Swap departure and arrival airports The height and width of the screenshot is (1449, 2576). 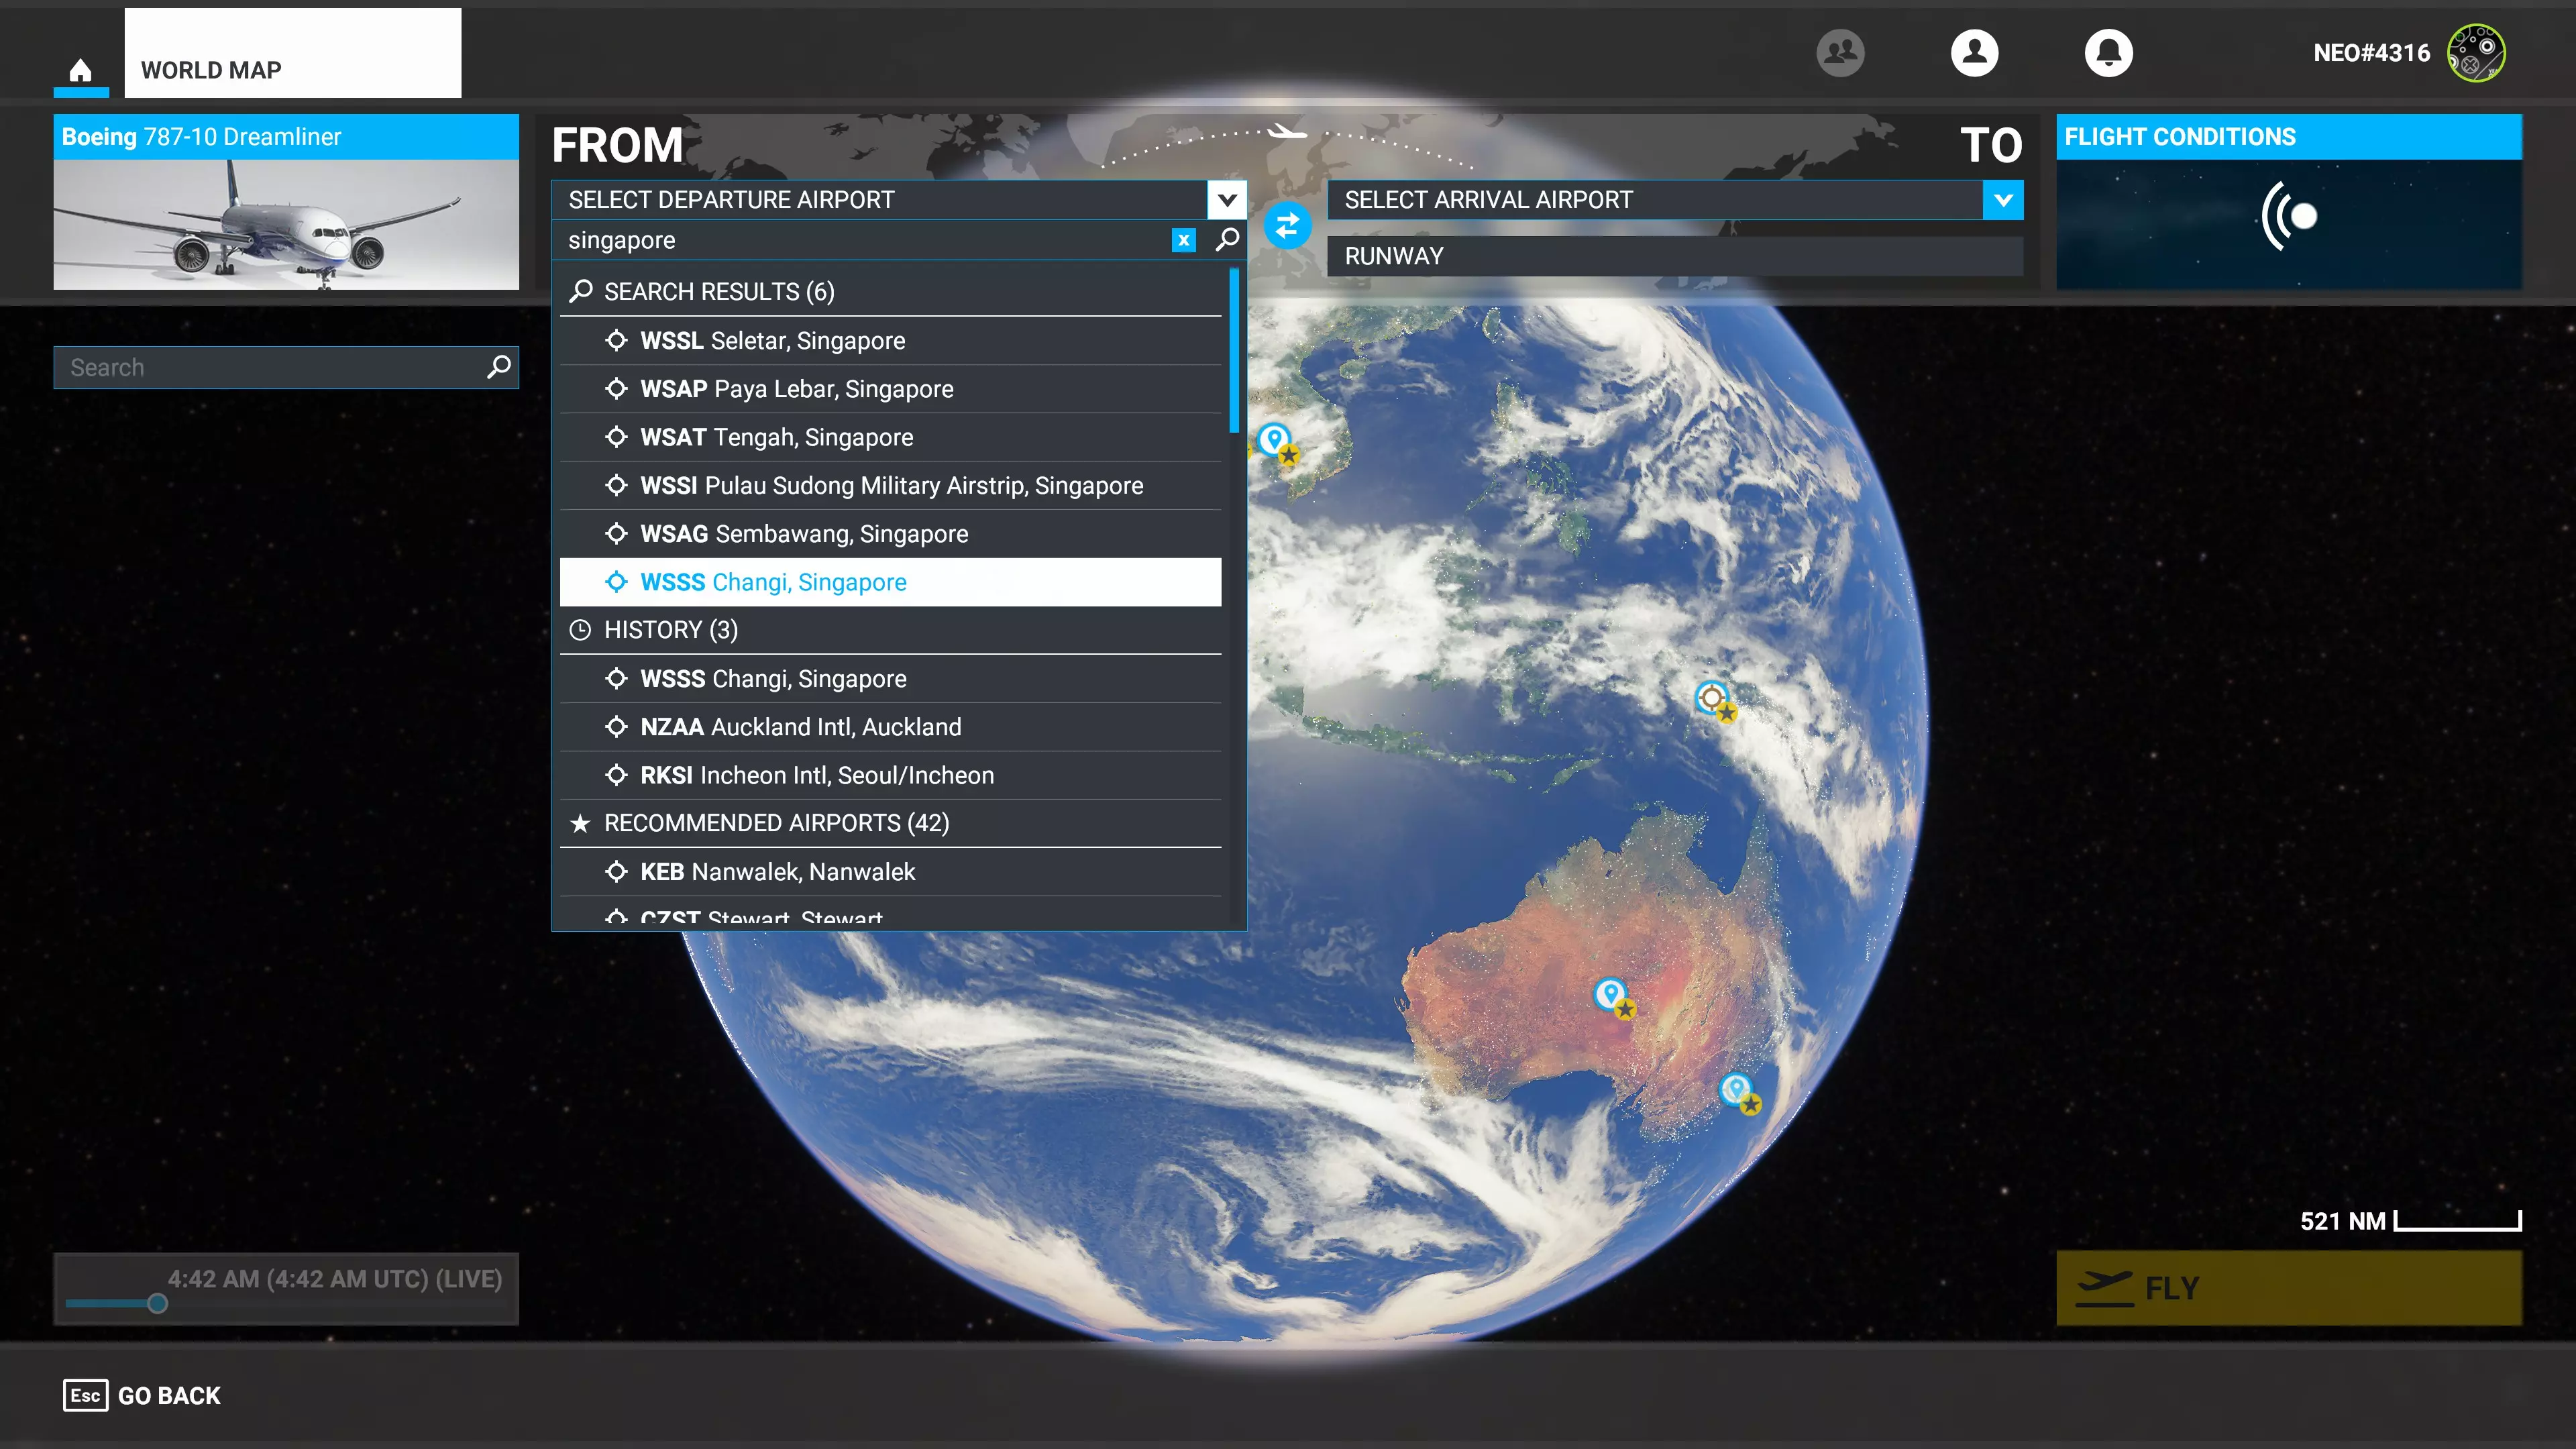(x=1287, y=226)
